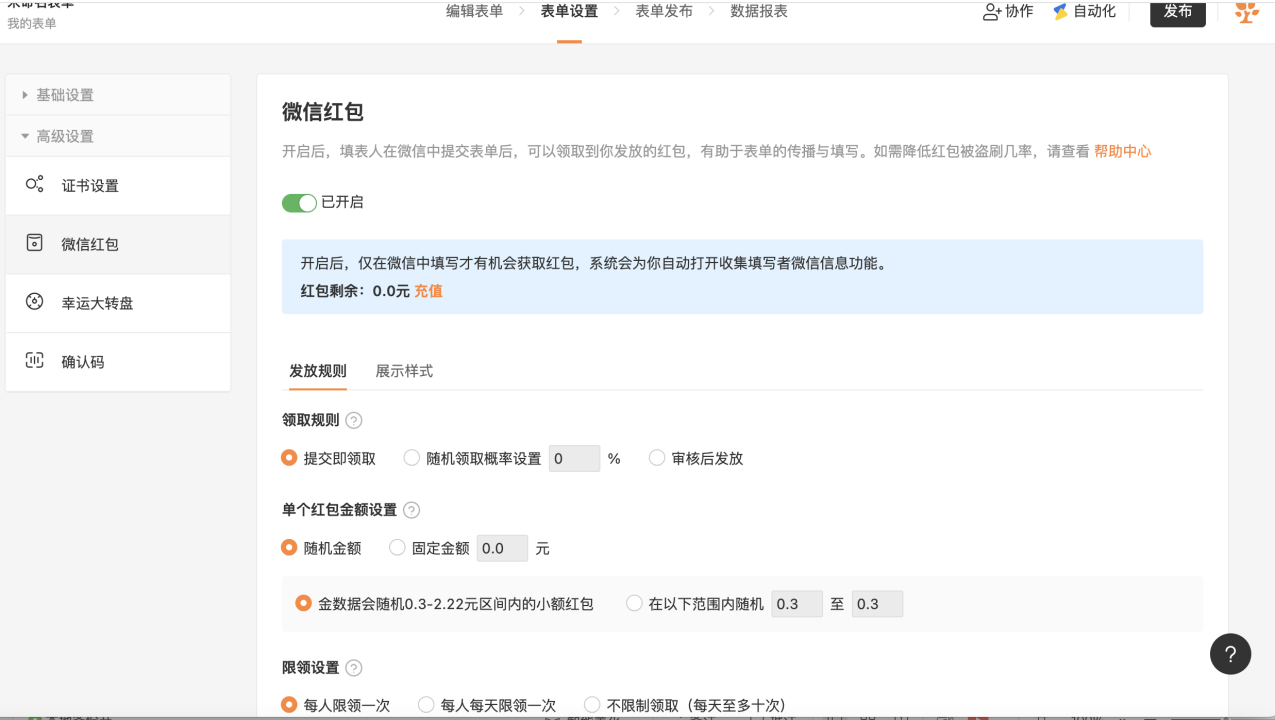The width and height of the screenshot is (1275, 720).
Task: Click help icon next to 领取规则
Action: click(353, 421)
